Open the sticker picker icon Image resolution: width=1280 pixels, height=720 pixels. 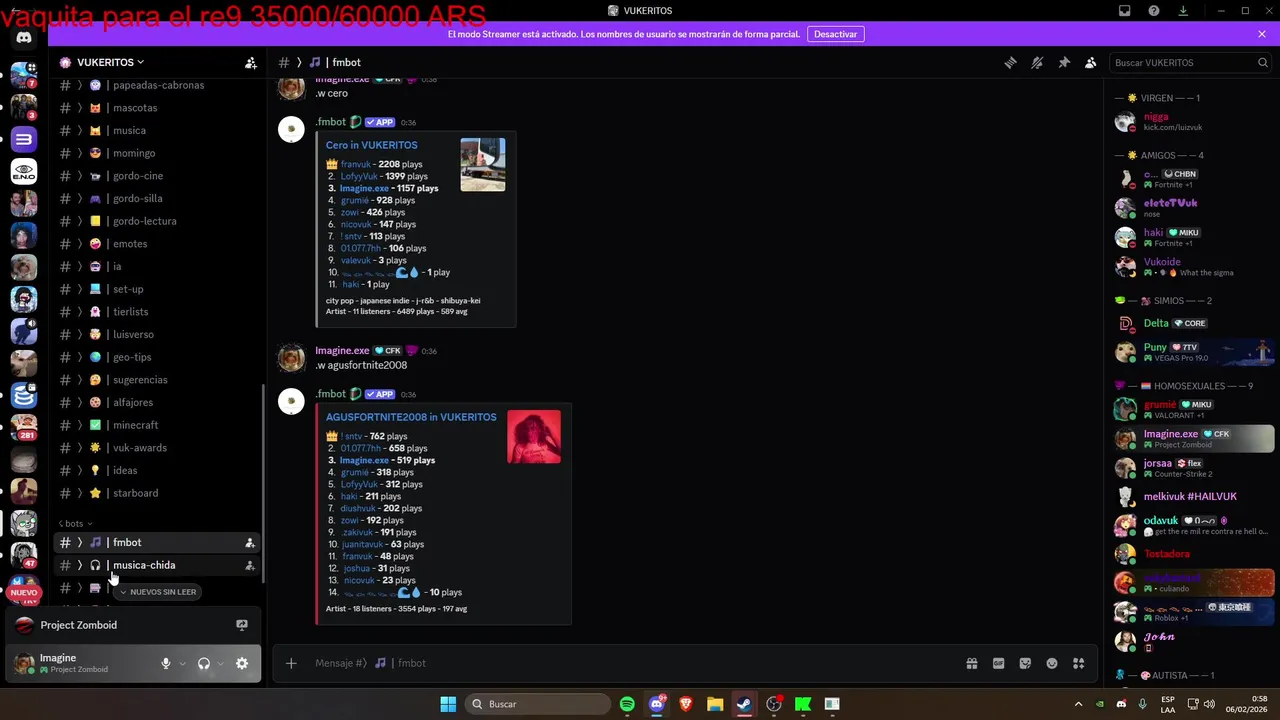click(1025, 663)
